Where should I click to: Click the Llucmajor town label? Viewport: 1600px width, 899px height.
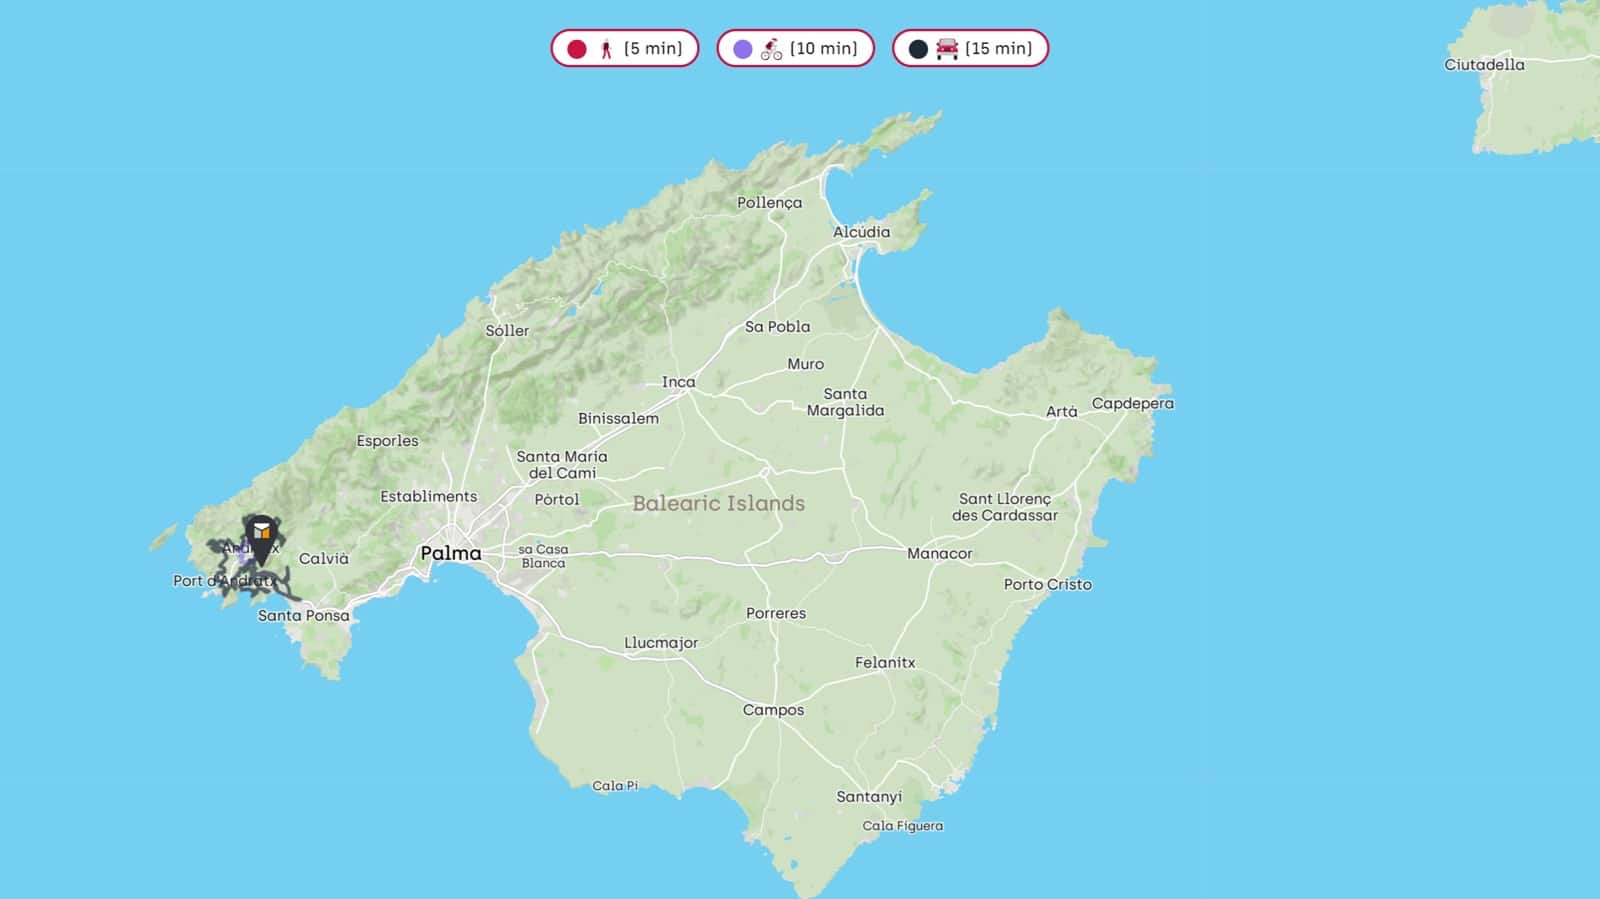(661, 643)
